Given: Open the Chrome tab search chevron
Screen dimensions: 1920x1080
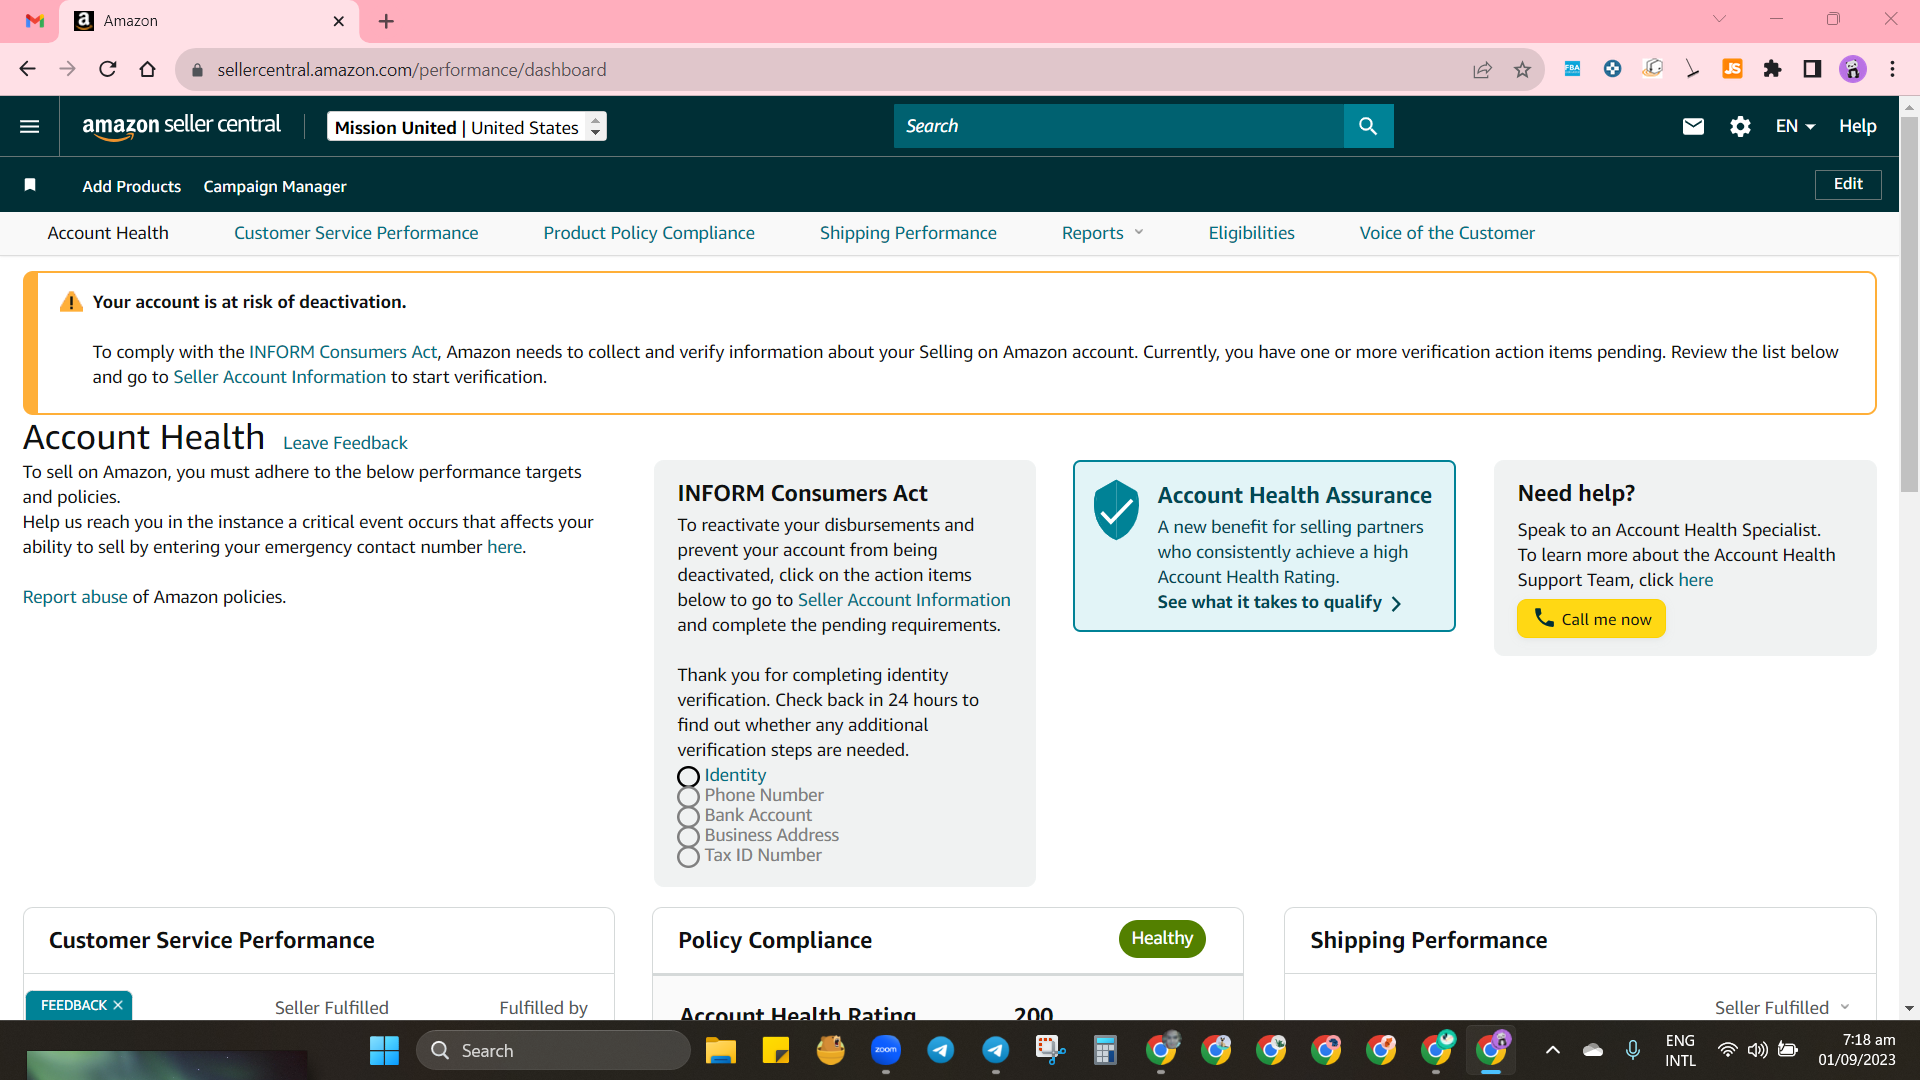Looking at the screenshot, I should click(1719, 19).
